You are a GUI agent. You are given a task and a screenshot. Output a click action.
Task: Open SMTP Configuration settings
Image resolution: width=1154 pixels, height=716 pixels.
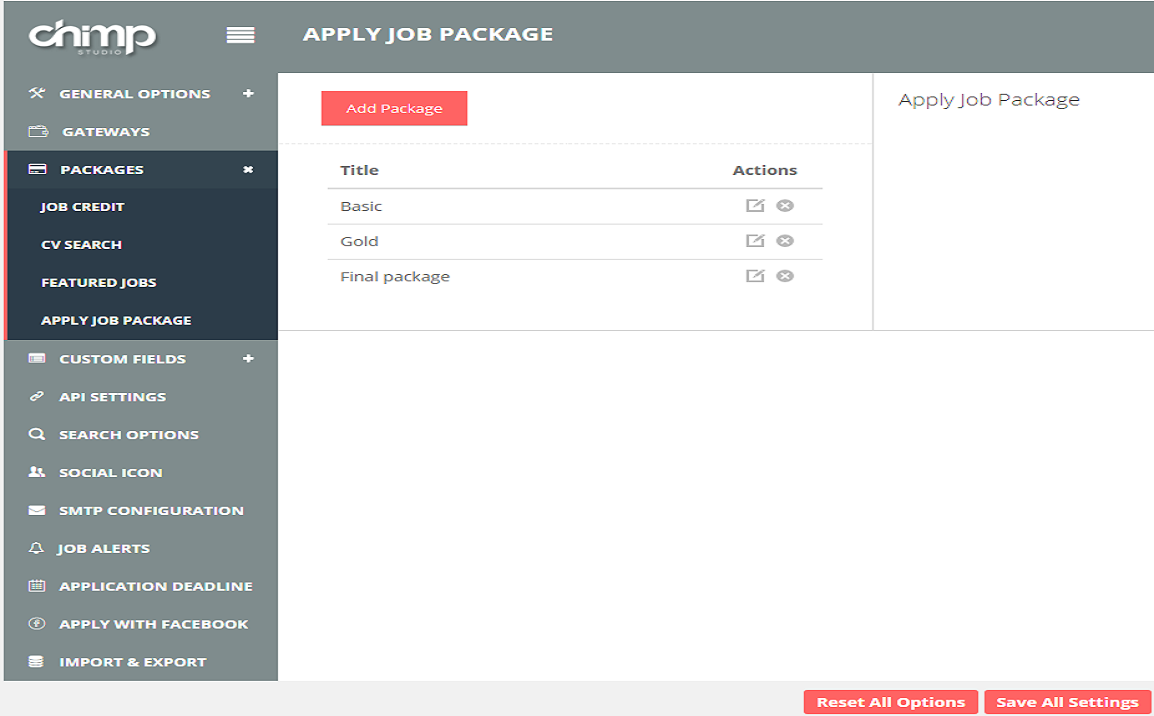tap(150, 511)
